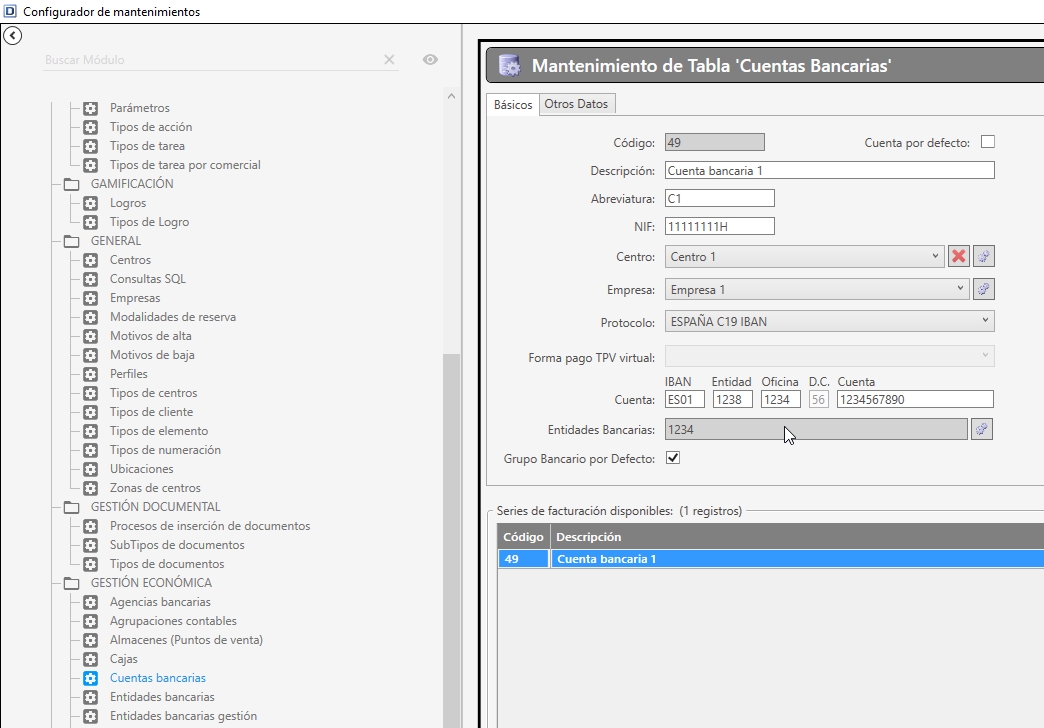
Task: Open the link button beside Entidades Bancarias
Action: 981,430
